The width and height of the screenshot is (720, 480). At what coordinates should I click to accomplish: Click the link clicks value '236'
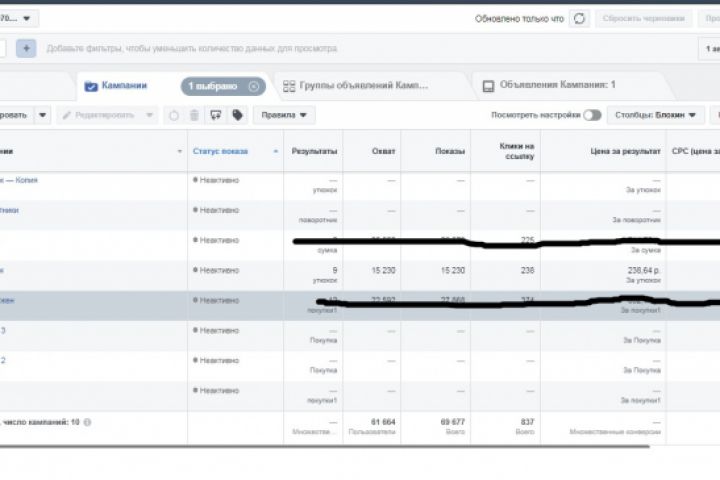(528, 270)
